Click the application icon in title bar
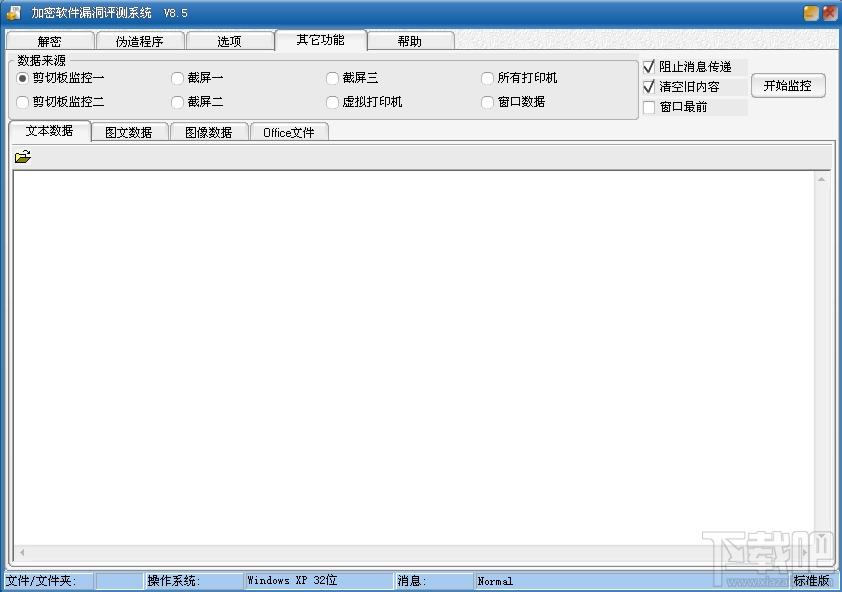The image size is (842, 592). [x=14, y=13]
